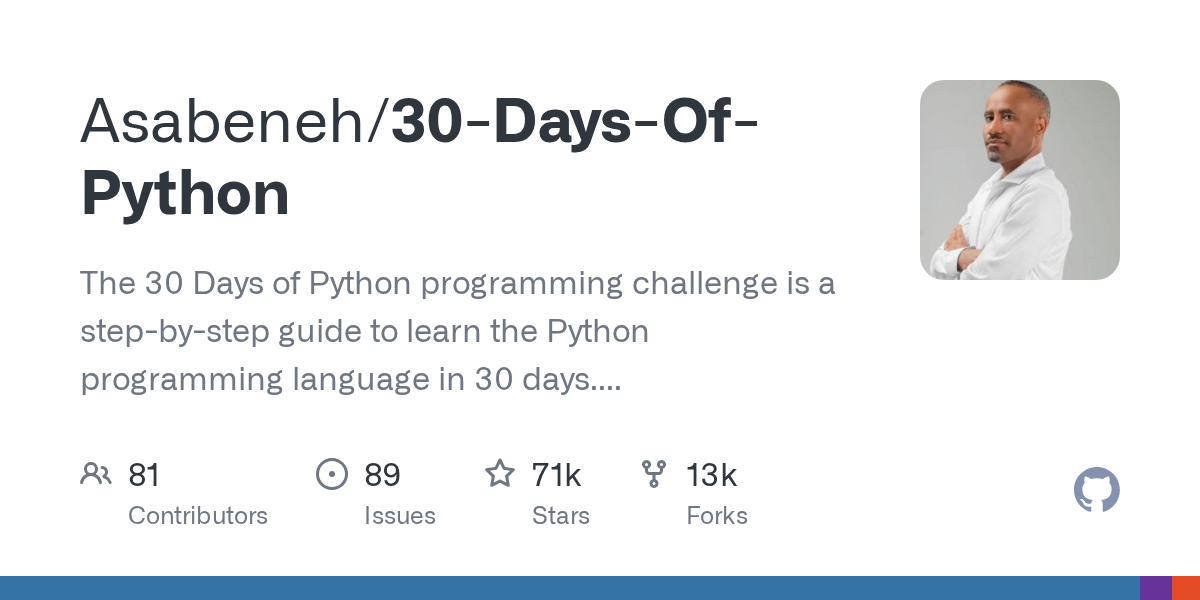Click the blue Python language bar segment
Viewport: 1200px width, 600px height.
click(570, 588)
